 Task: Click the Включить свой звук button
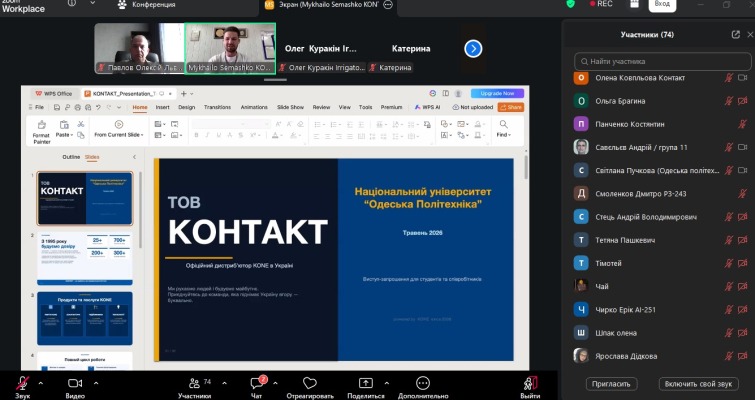pyautogui.click(x=698, y=384)
